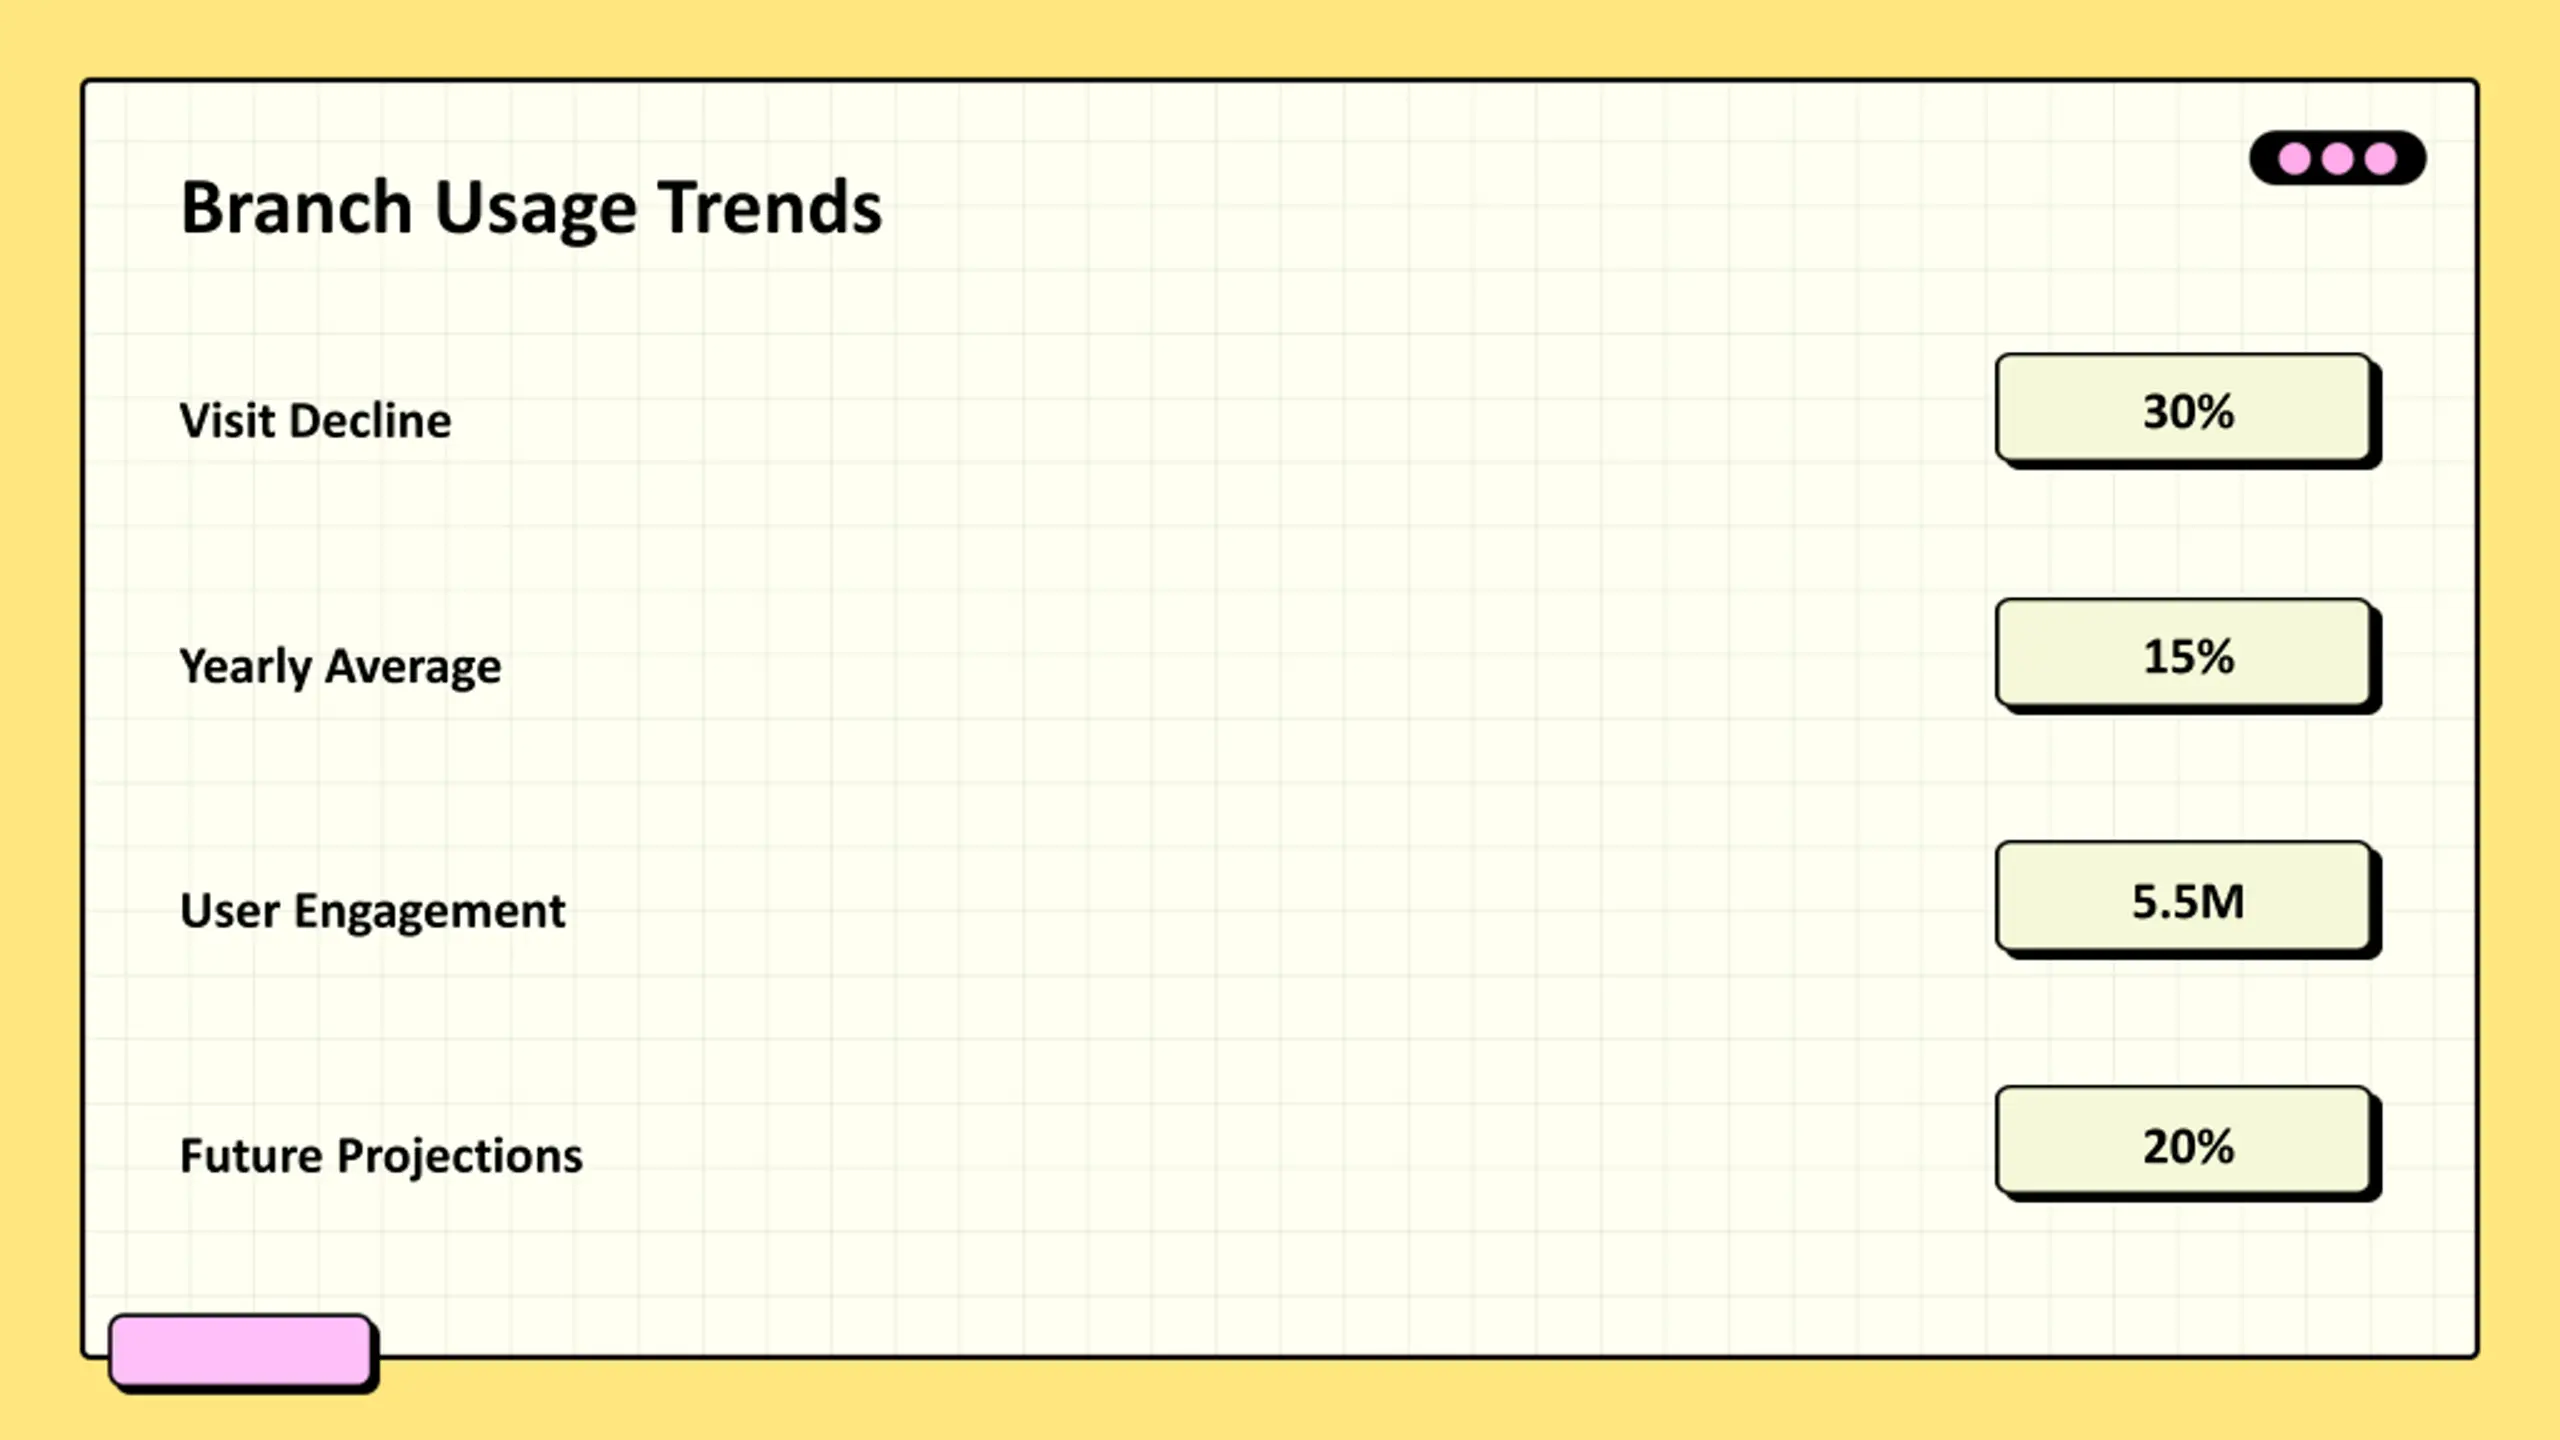Click the word "Usage" in the title
The height and width of the screenshot is (1440, 2560).
tap(535, 210)
